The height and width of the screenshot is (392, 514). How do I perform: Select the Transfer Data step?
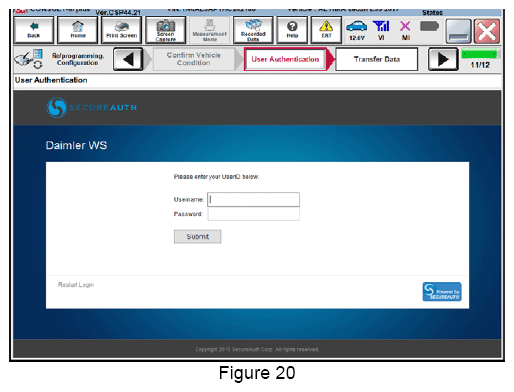pos(377,59)
